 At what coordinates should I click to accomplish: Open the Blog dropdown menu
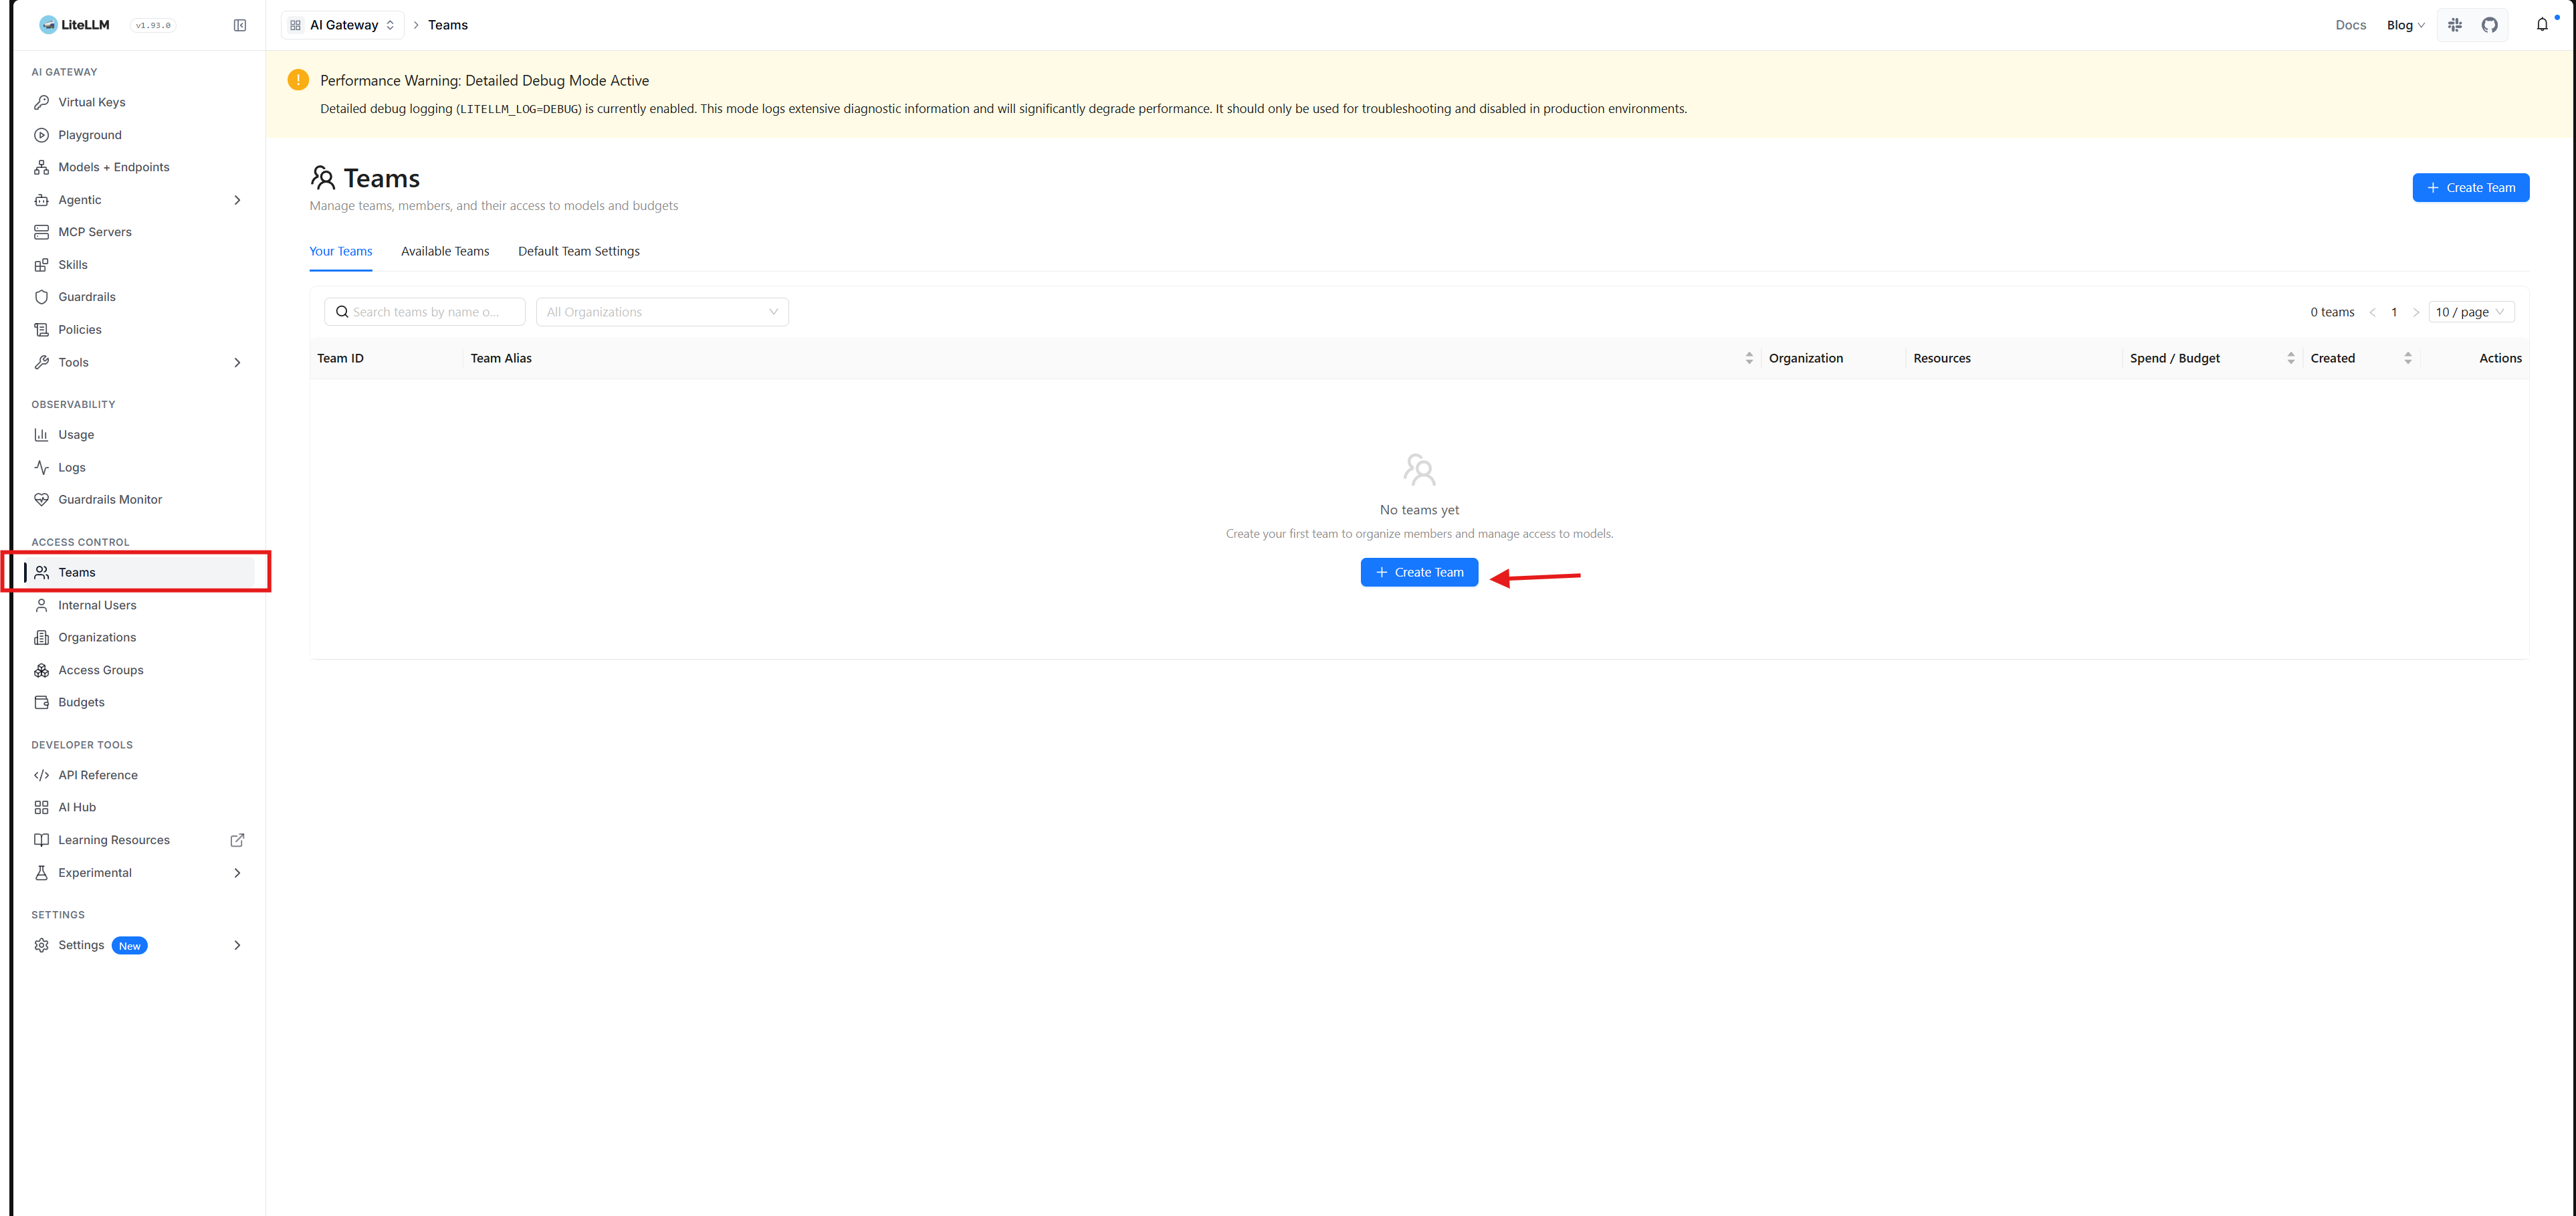[x=2405, y=25]
